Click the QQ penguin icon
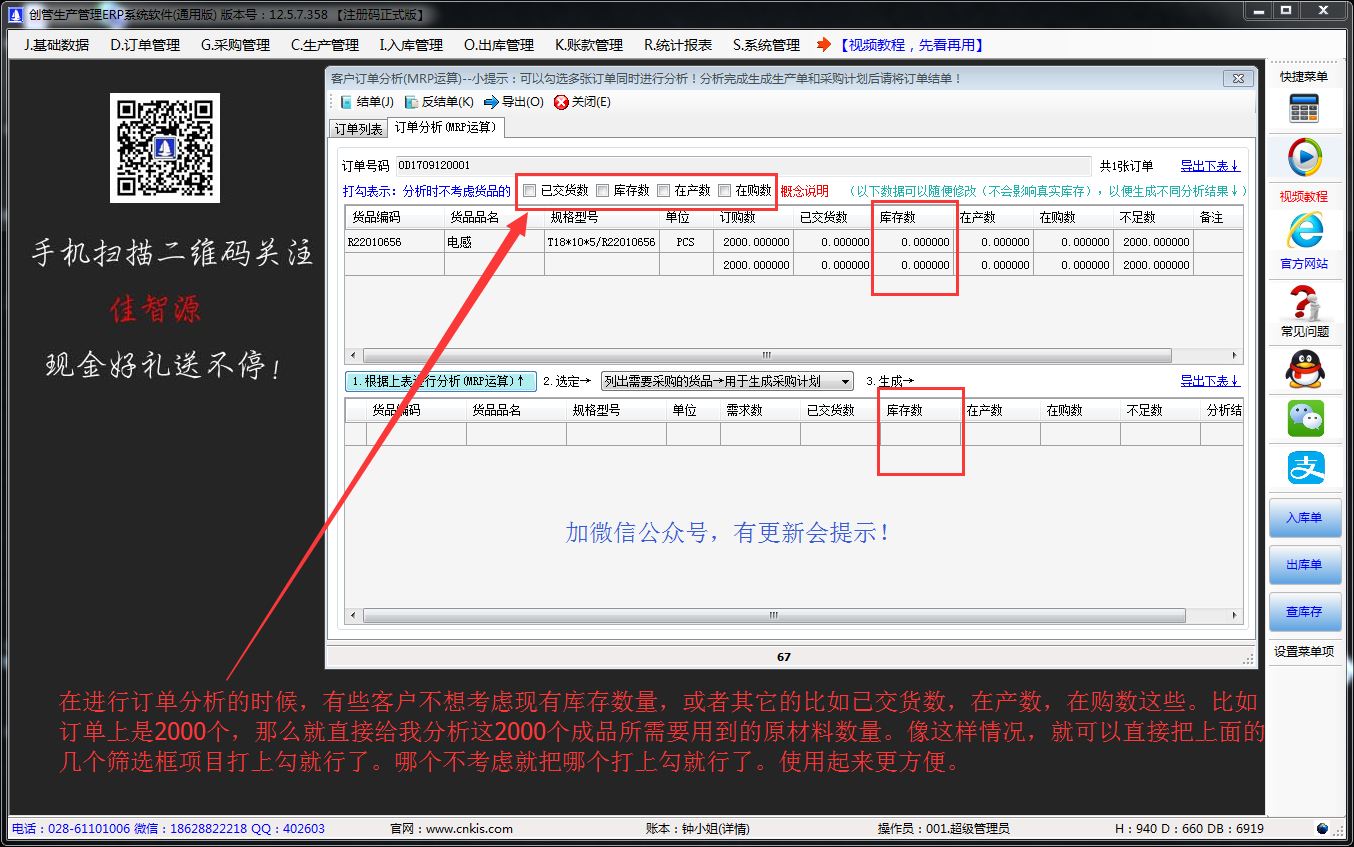Image resolution: width=1354 pixels, height=847 pixels. (1304, 370)
